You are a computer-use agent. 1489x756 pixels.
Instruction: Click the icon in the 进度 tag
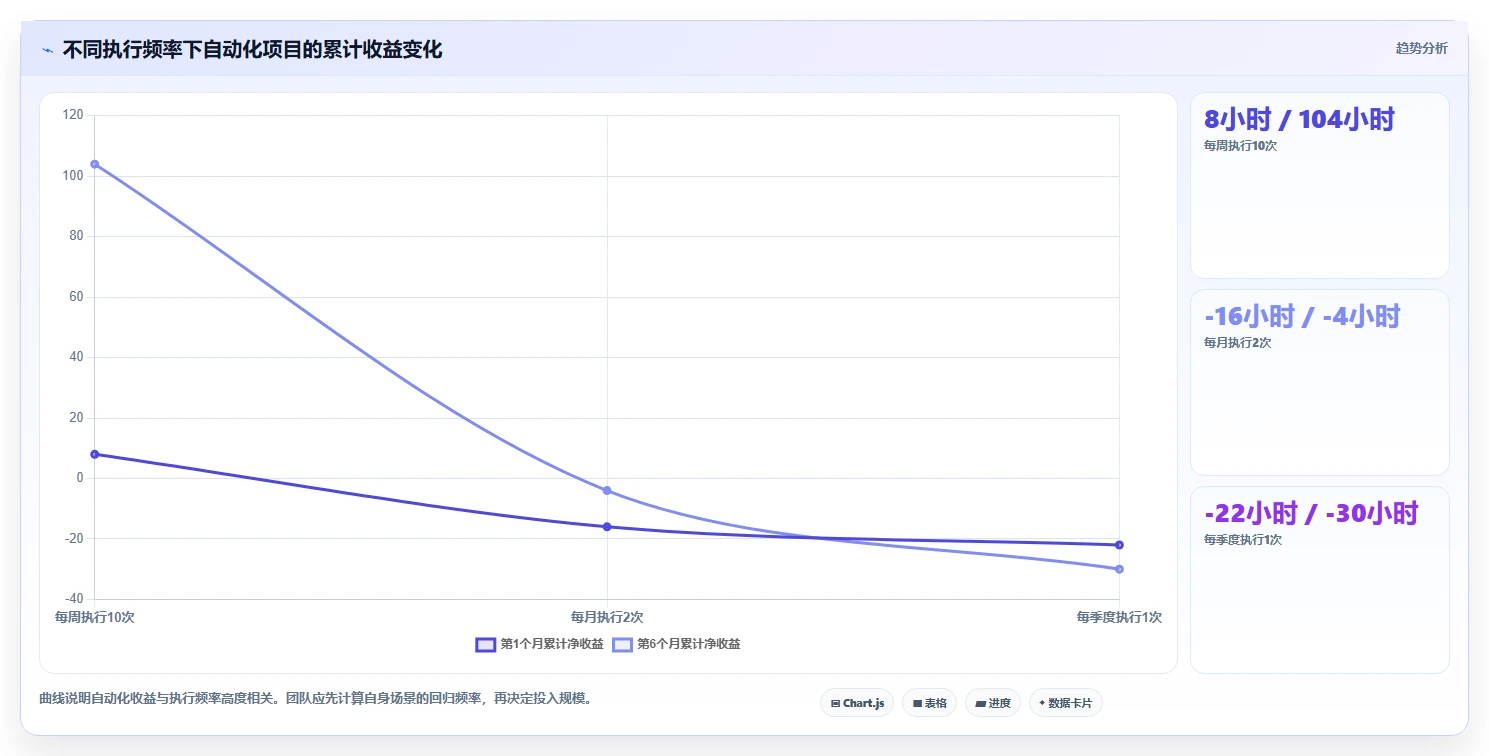coord(981,704)
